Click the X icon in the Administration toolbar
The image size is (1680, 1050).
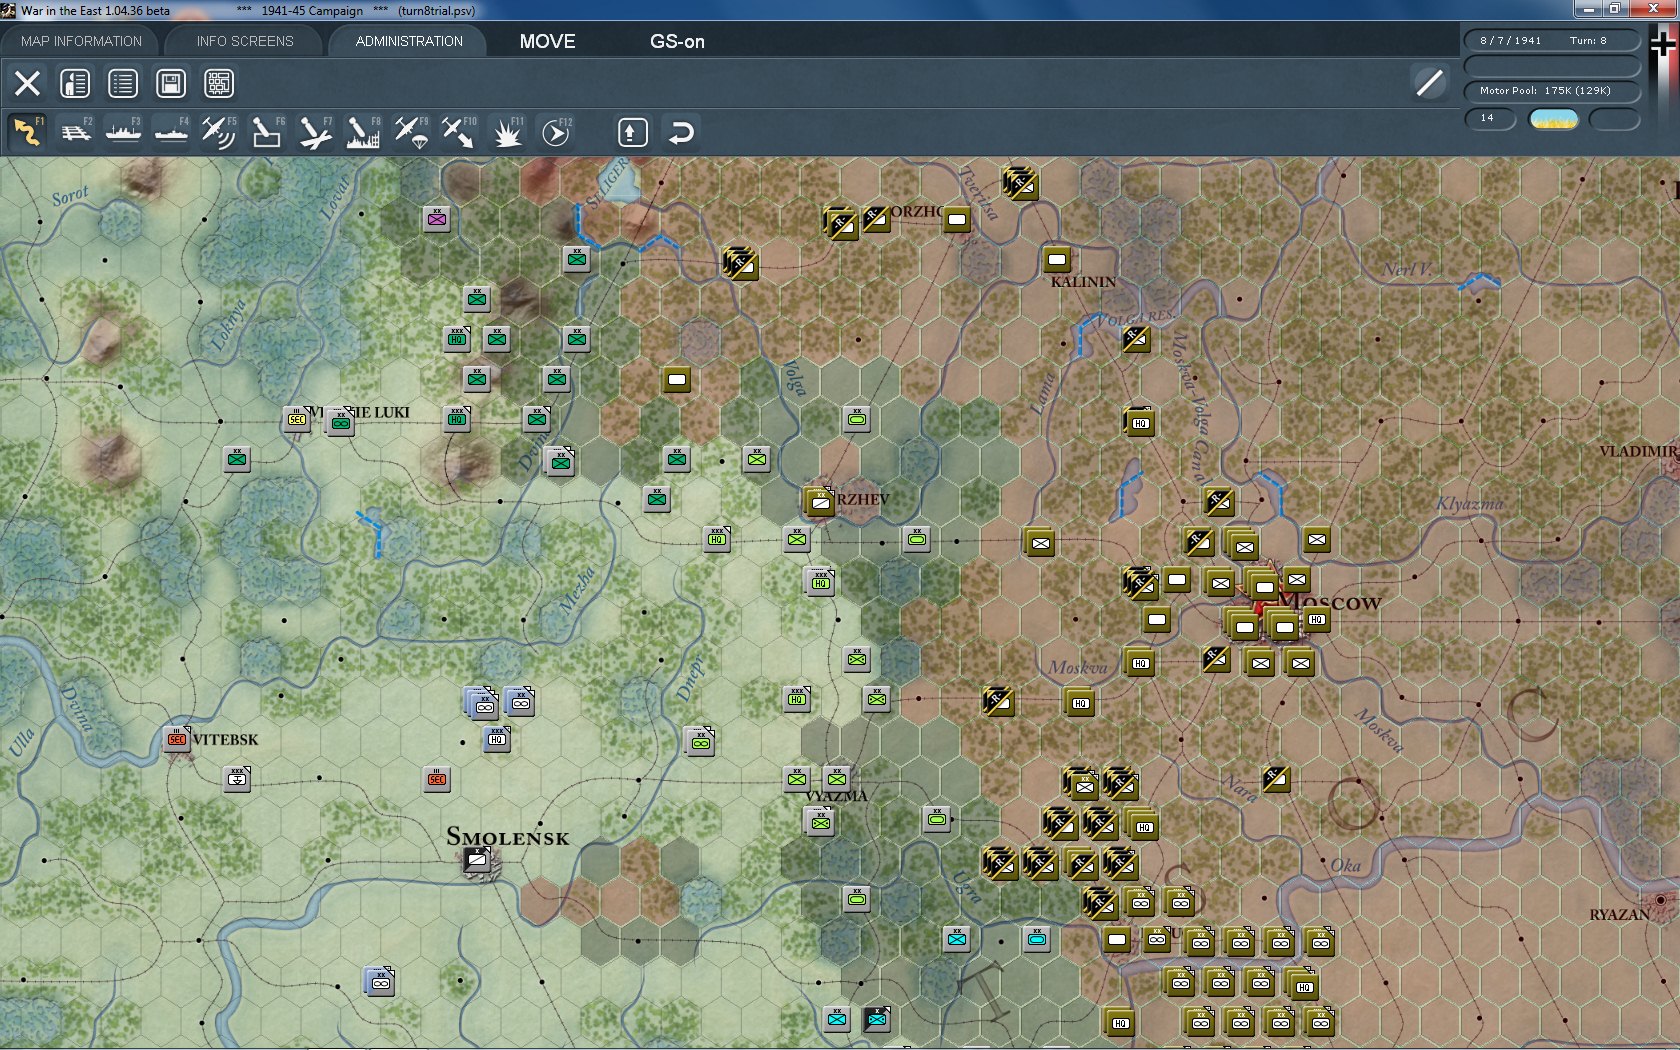[27, 83]
